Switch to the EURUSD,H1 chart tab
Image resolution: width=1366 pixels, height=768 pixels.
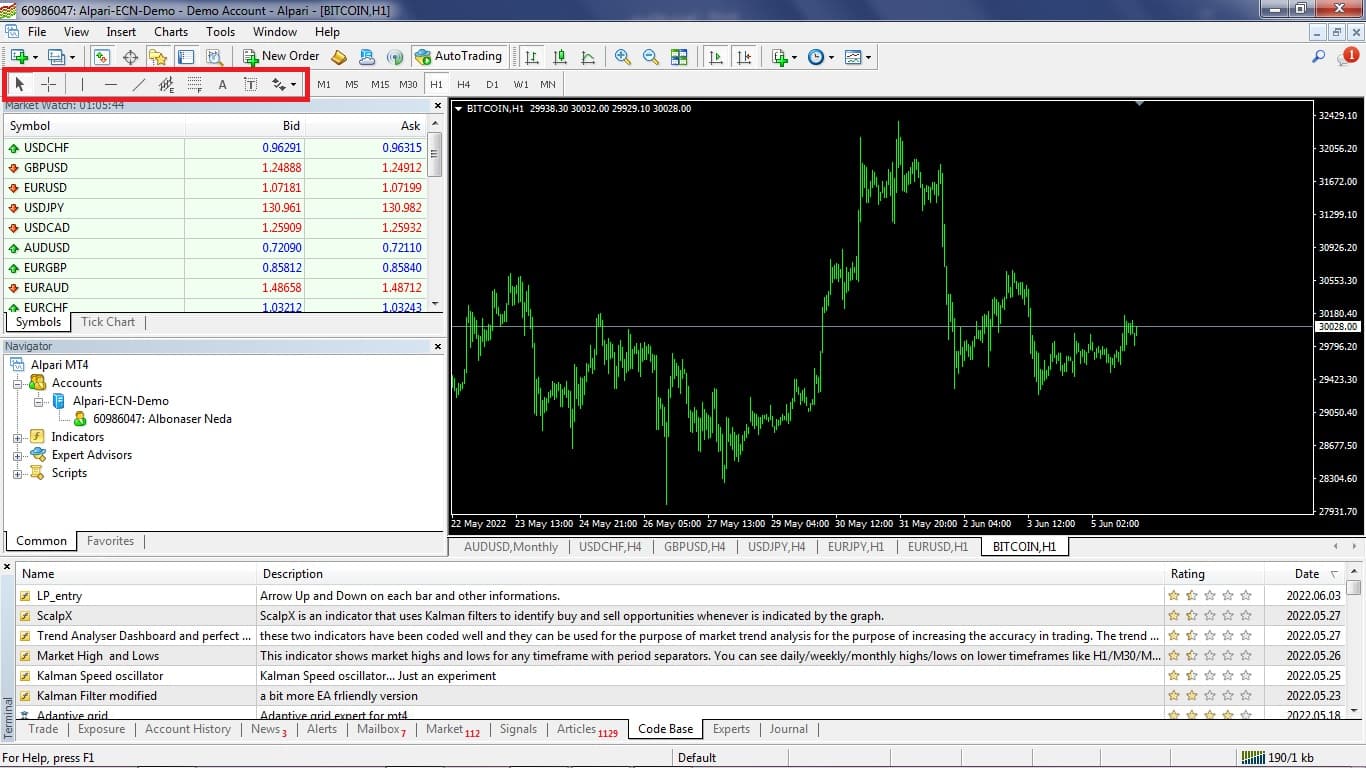(937, 547)
